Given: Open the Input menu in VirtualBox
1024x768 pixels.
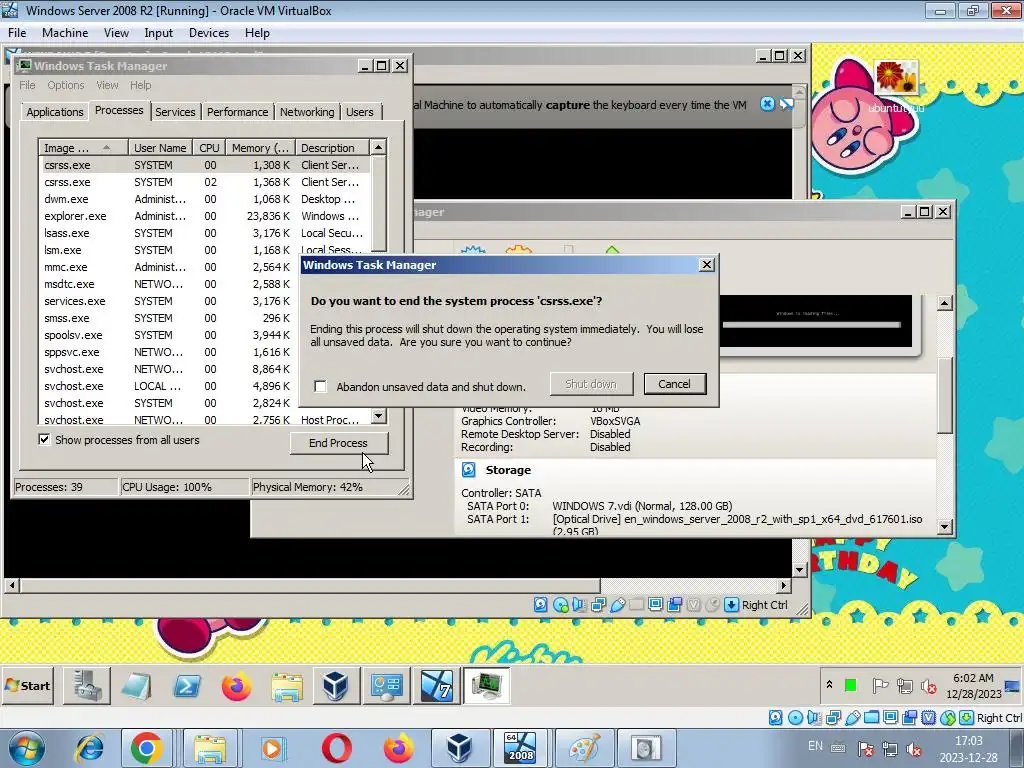Looking at the screenshot, I should [x=158, y=33].
